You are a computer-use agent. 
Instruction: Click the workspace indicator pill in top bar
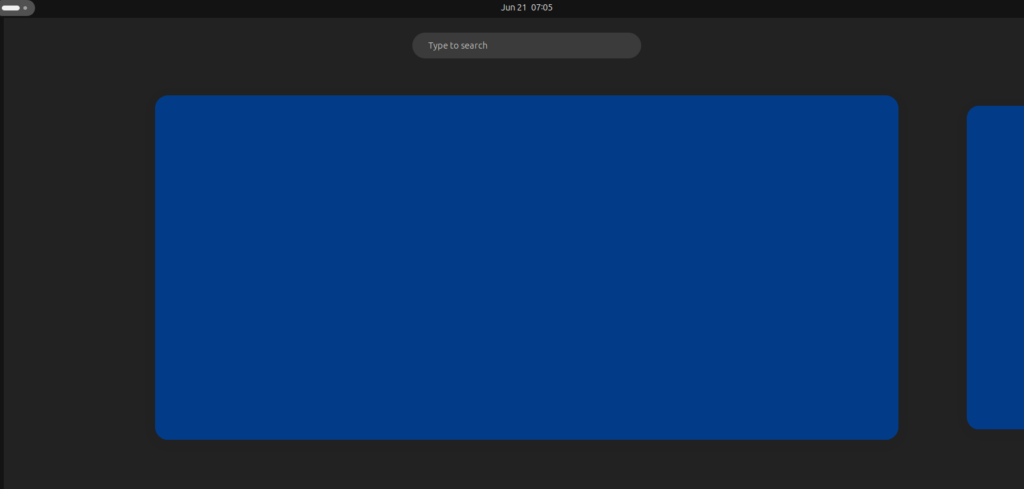(x=16, y=8)
